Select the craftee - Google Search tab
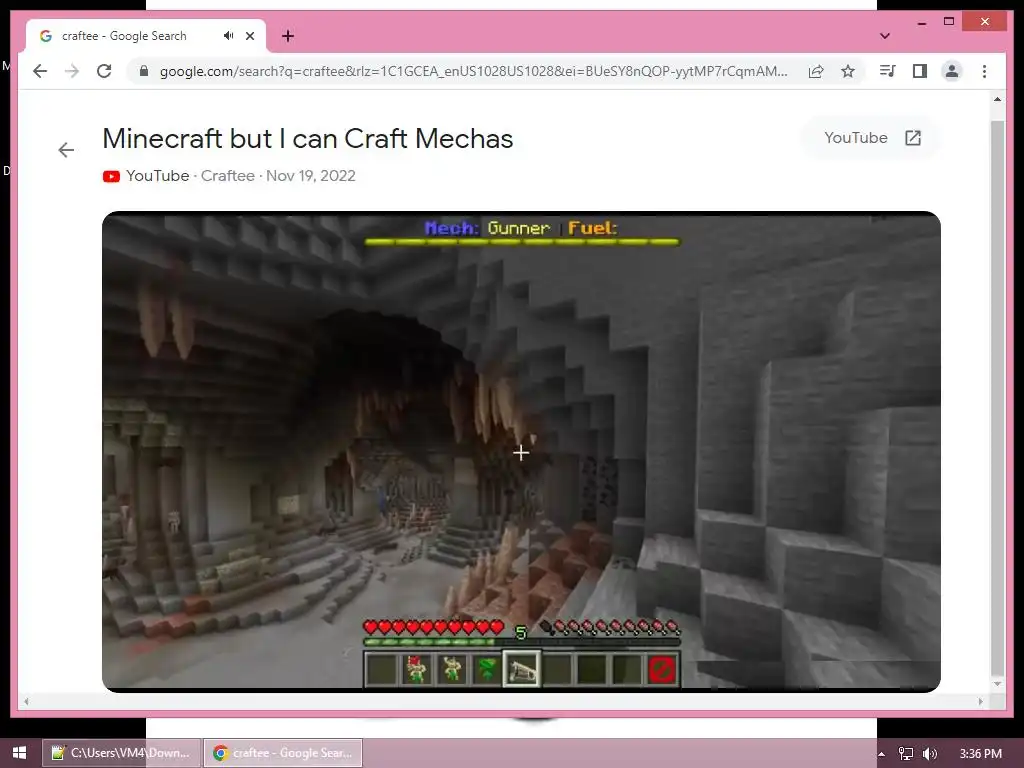The height and width of the screenshot is (768, 1024). point(146,36)
